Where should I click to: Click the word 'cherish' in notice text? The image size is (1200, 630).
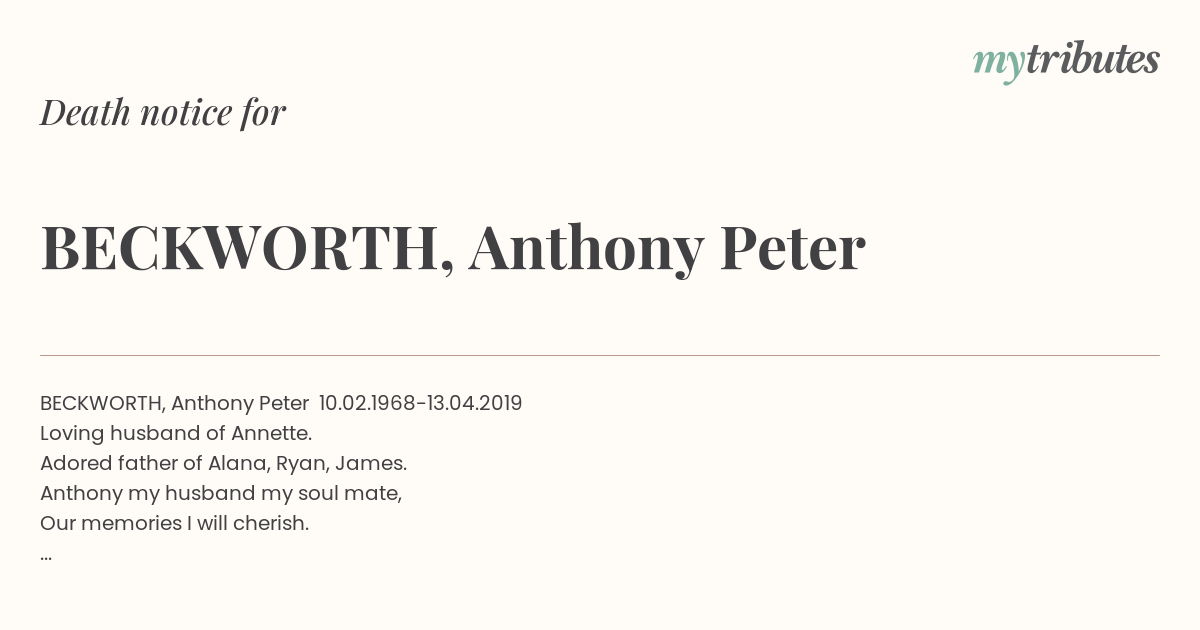tap(268, 523)
